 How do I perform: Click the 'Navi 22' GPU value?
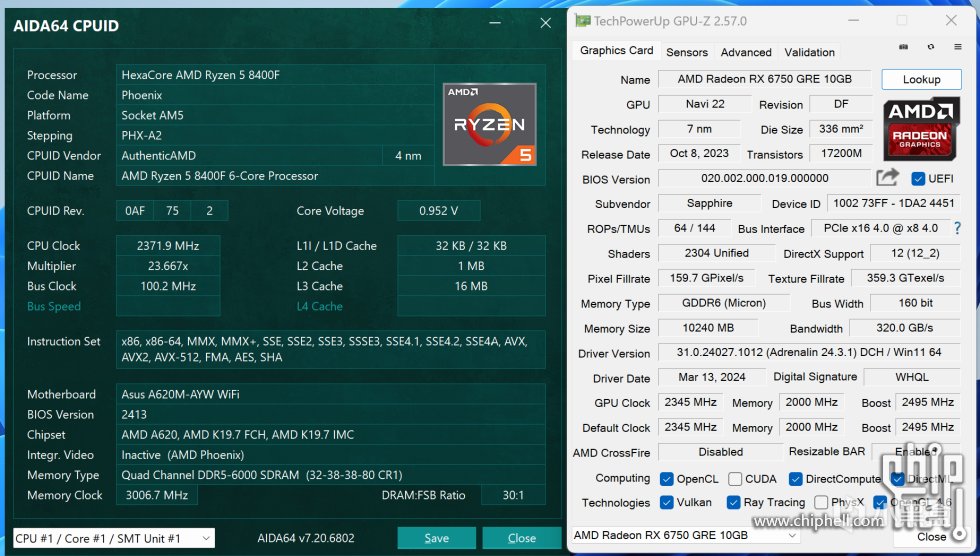click(705, 104)
